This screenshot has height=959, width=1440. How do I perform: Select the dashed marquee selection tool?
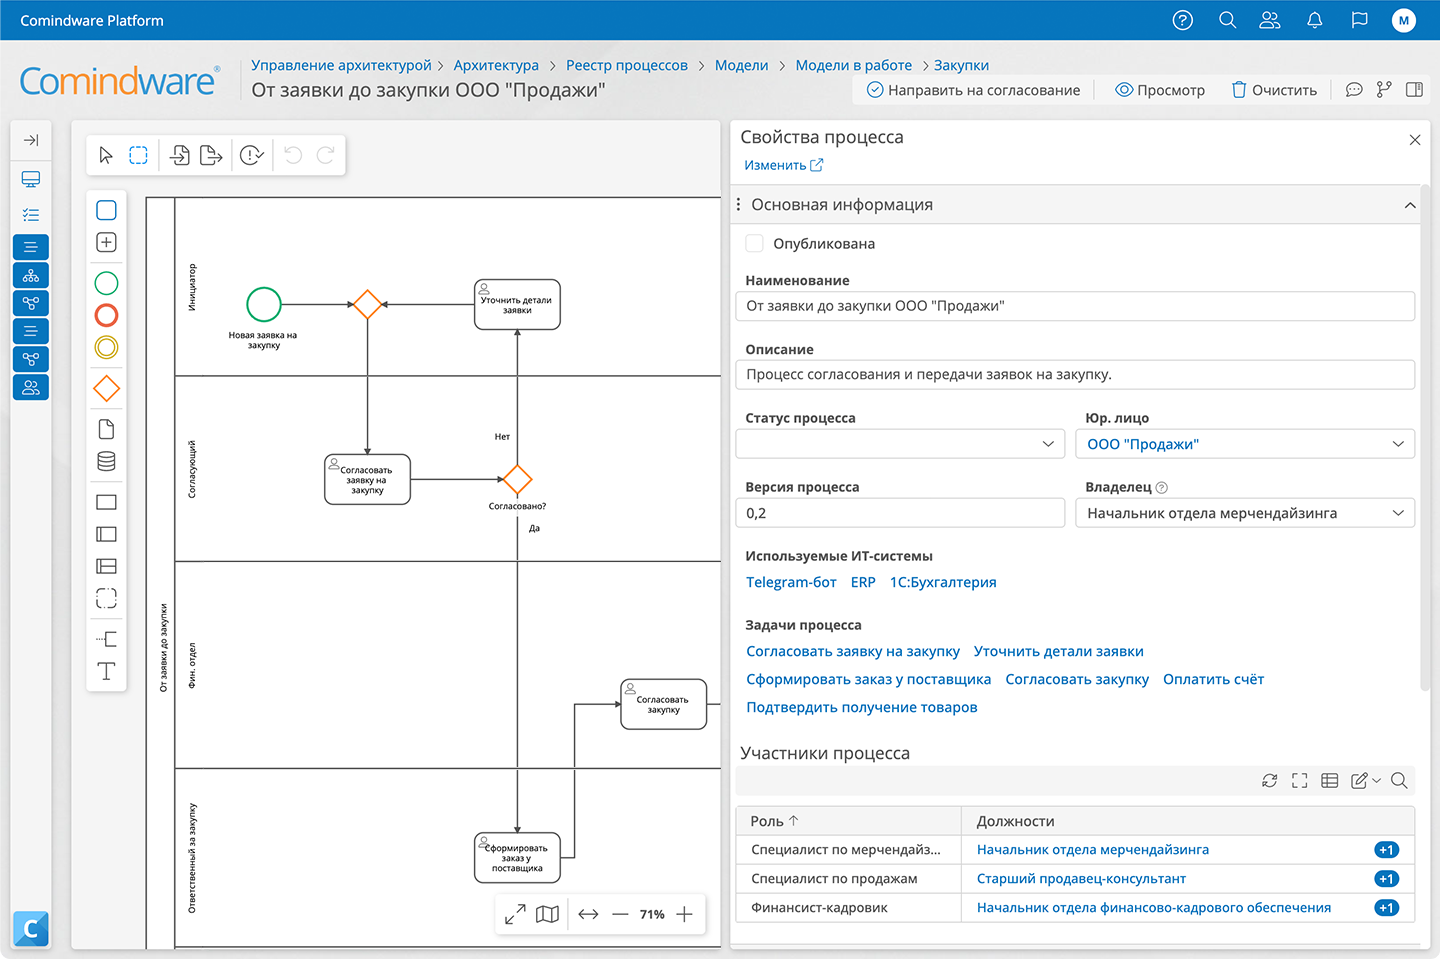[139, 155]
